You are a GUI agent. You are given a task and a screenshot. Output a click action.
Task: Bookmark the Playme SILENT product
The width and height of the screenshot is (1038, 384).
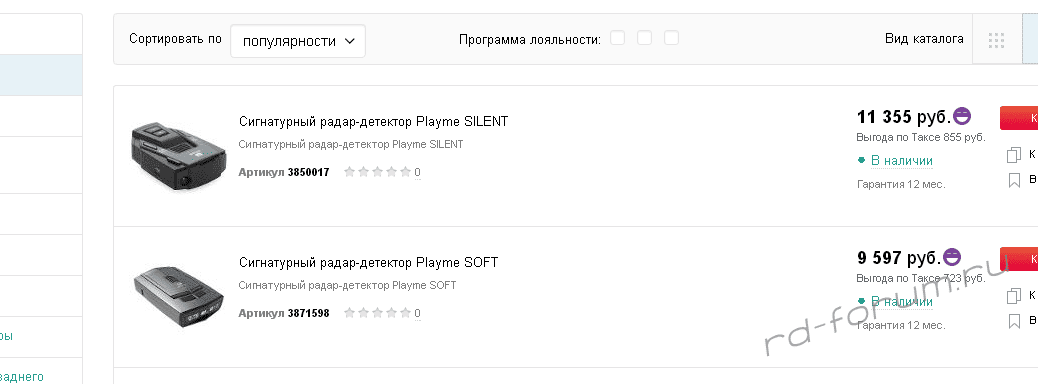1014,180
